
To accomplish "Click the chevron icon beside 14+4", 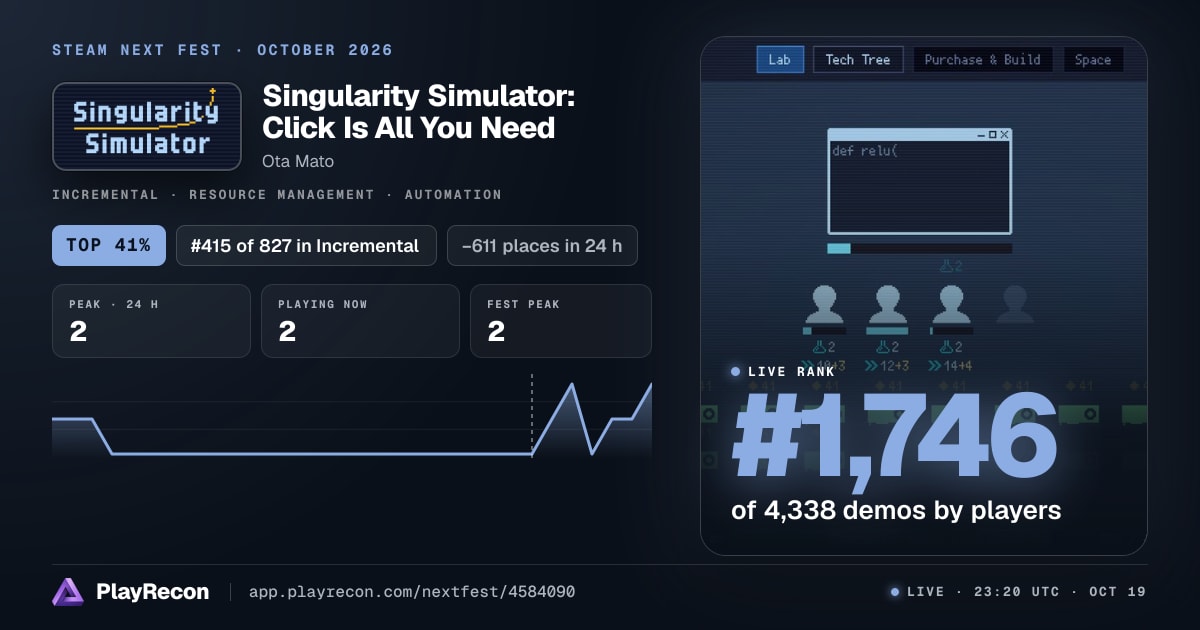I will tap(935, 366).
